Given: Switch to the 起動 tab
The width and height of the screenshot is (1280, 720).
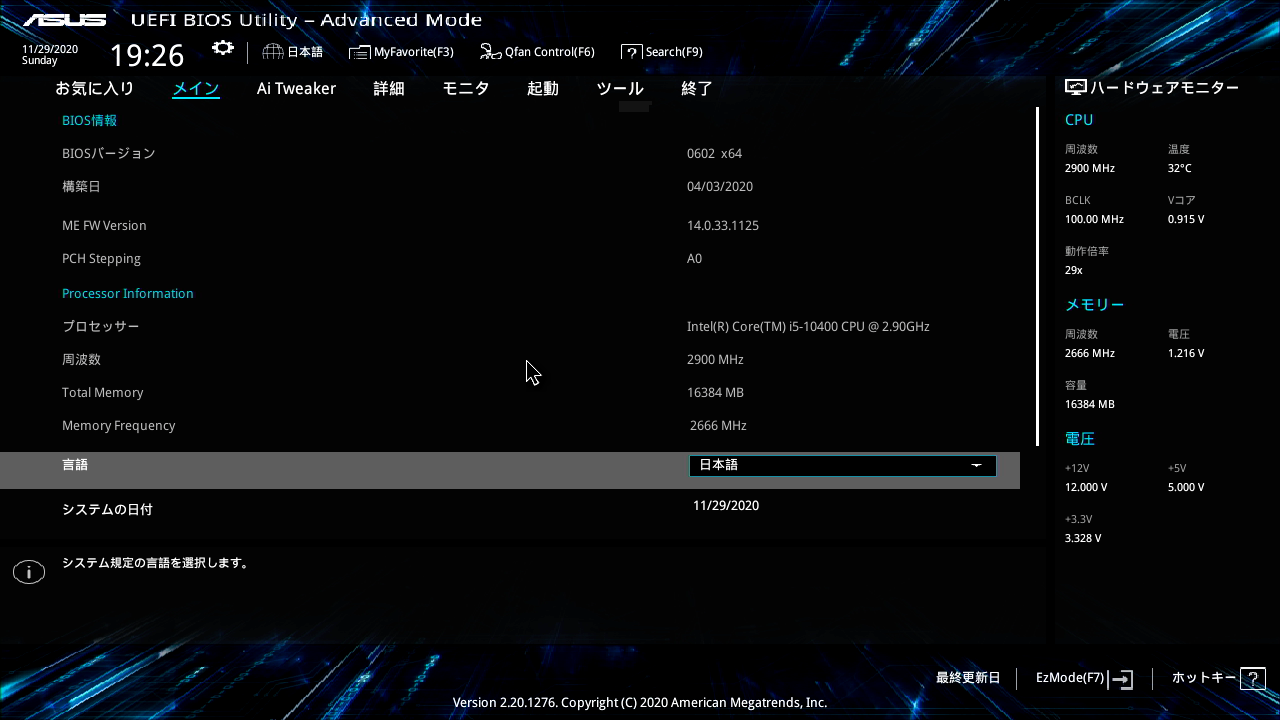Looking at the screenshot, I should coord(543,88).
